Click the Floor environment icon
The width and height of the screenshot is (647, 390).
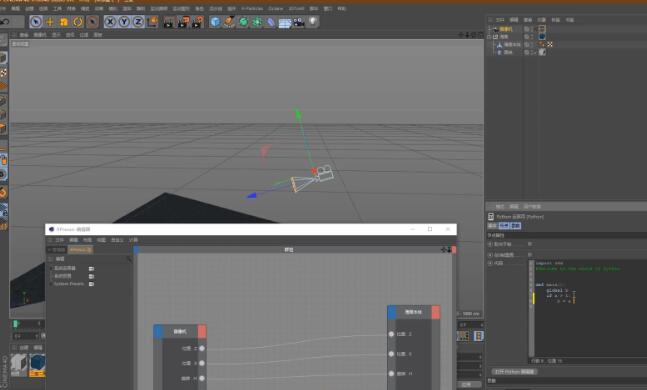(285, 23)
